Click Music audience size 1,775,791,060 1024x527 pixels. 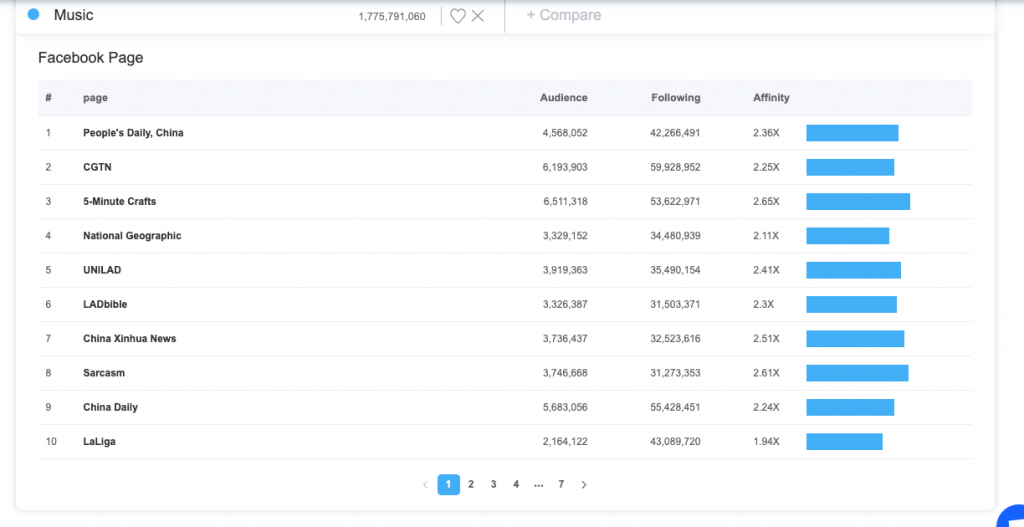tap(392, 16)
